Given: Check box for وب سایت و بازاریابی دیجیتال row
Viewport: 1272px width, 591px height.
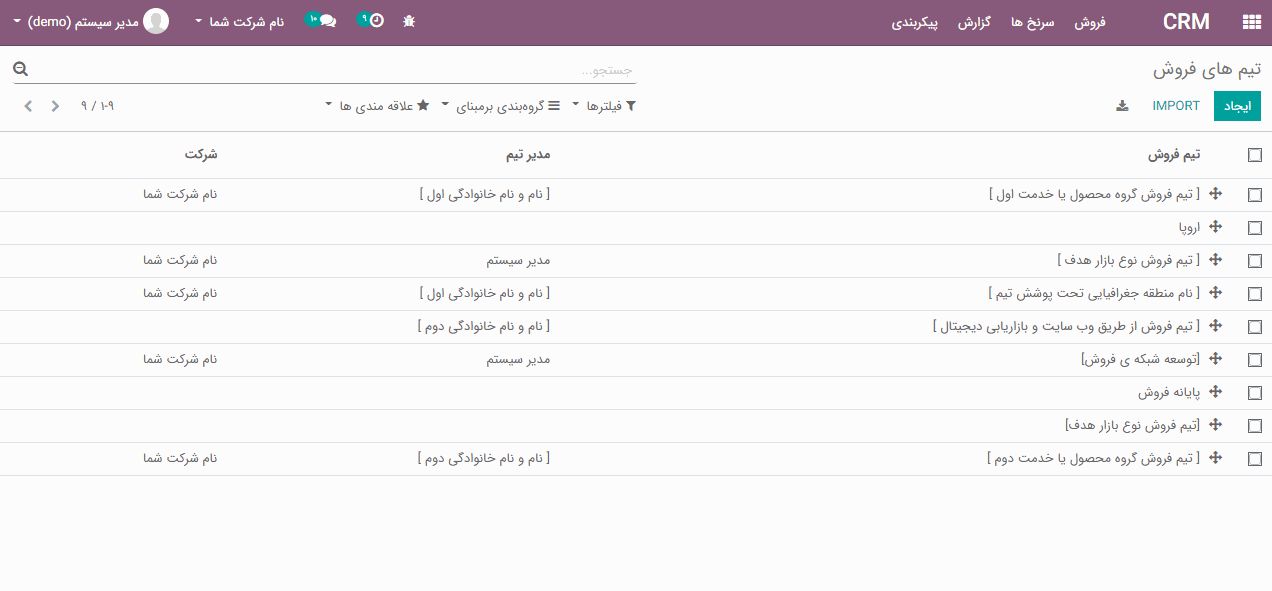Looking at the screenshot, I should (1255, 327).
